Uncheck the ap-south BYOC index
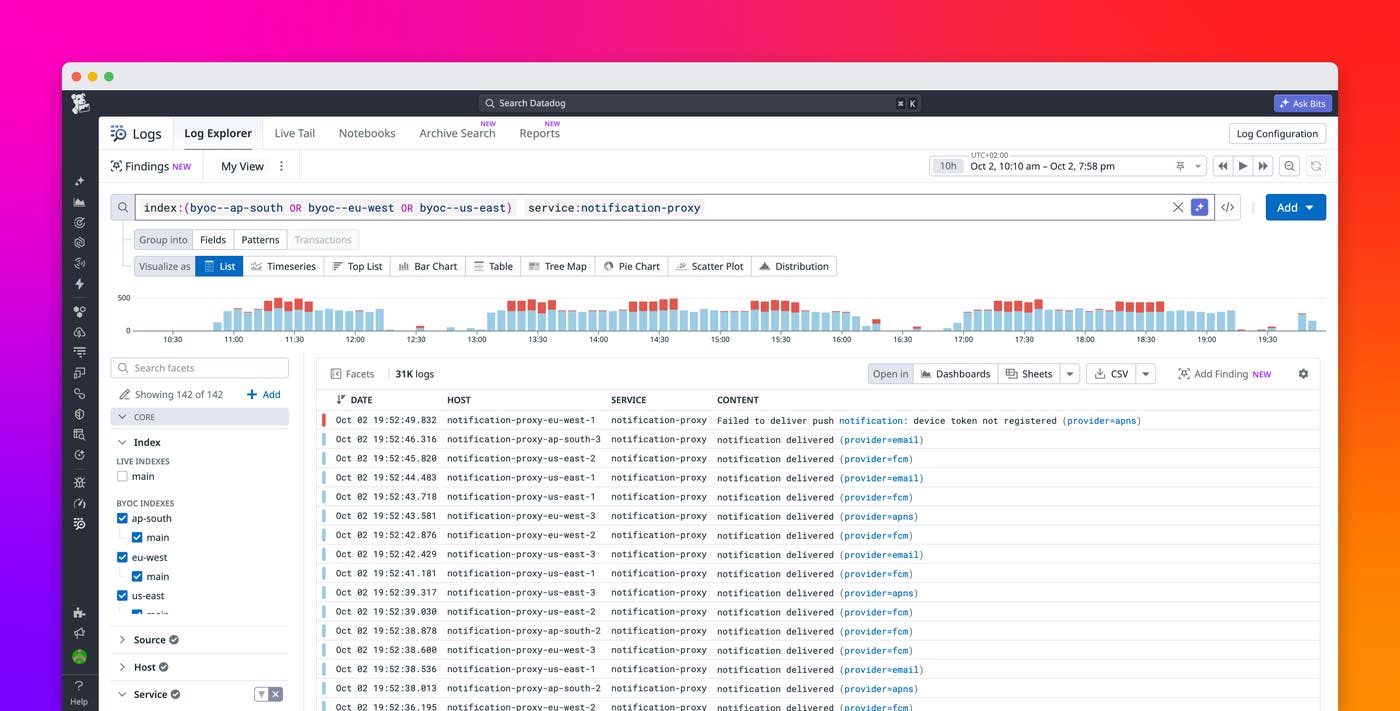Image resolution: width=1400 pixels, height=711 pixels. [x=122, y=519]
